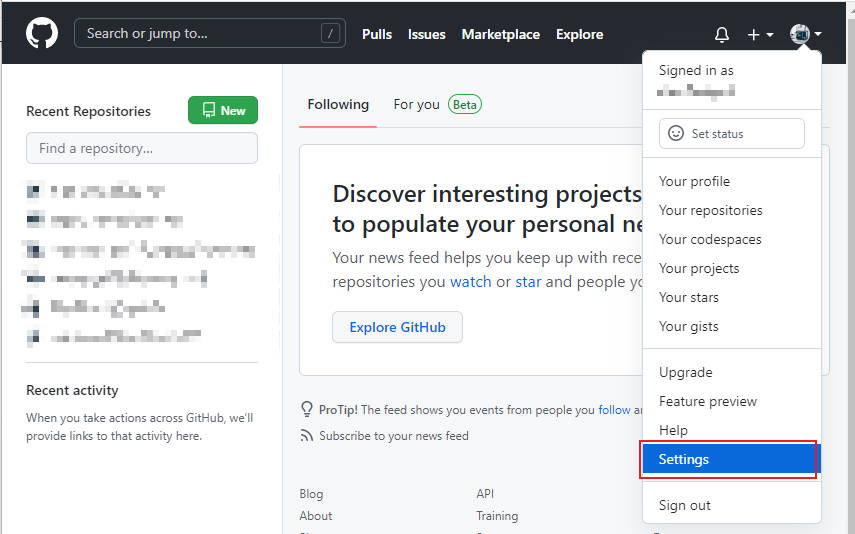Open the notifications bell
The width and height of the screenshot is (855, 534).
pos(721,34)
